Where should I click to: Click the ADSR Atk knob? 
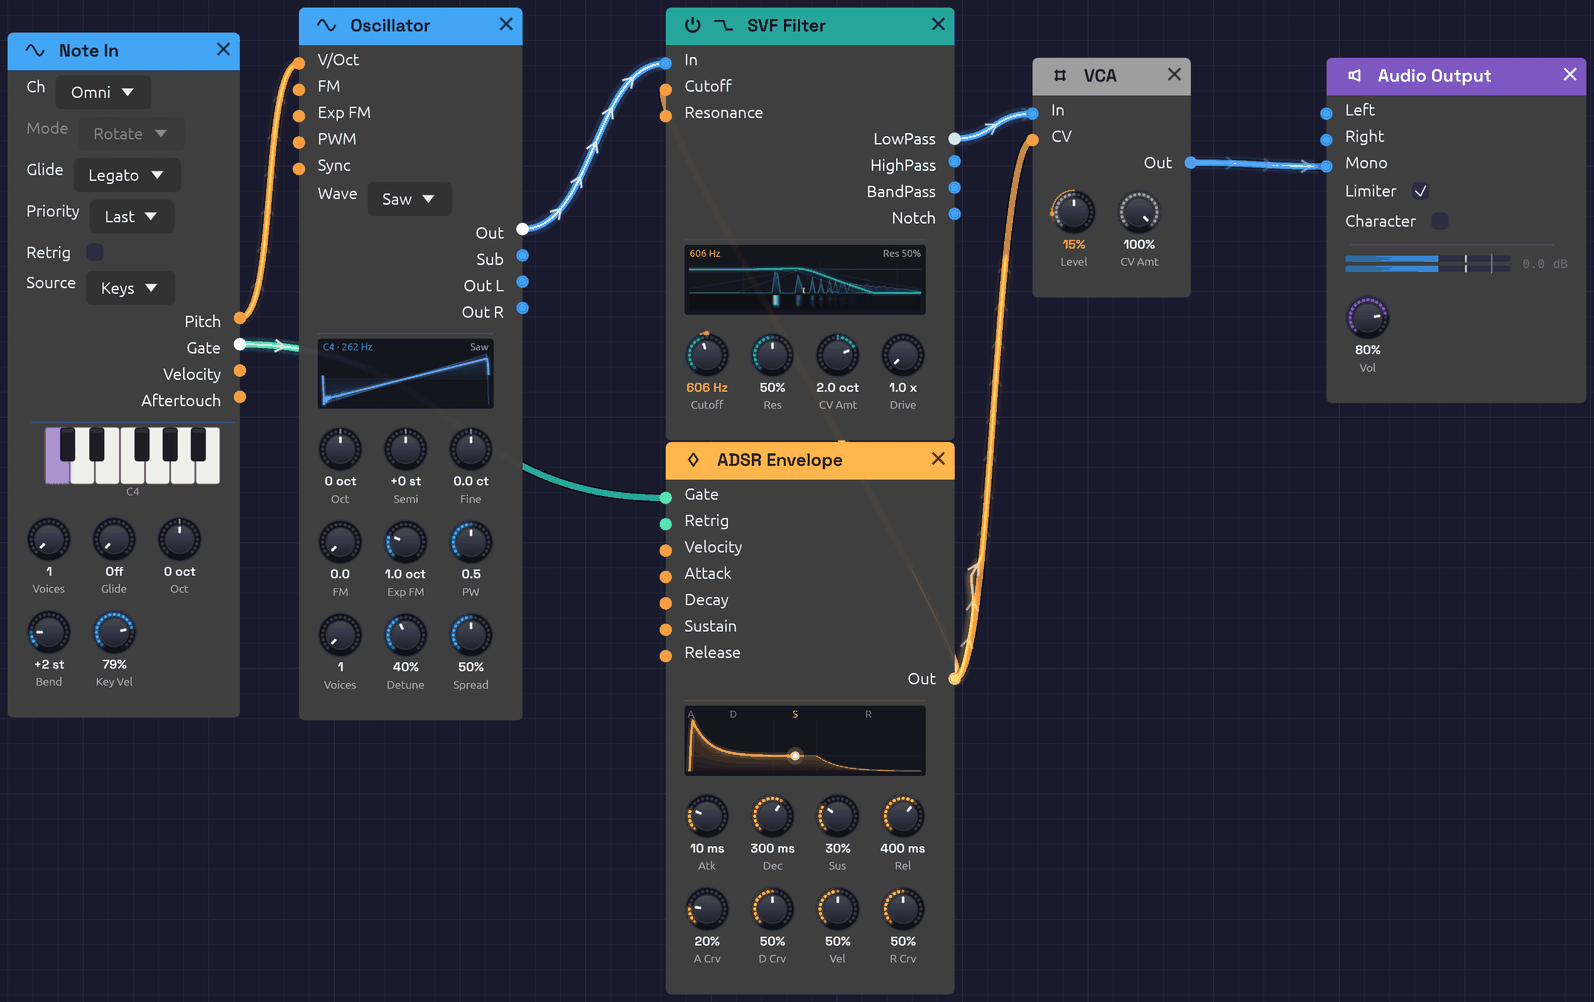point(707,816)
